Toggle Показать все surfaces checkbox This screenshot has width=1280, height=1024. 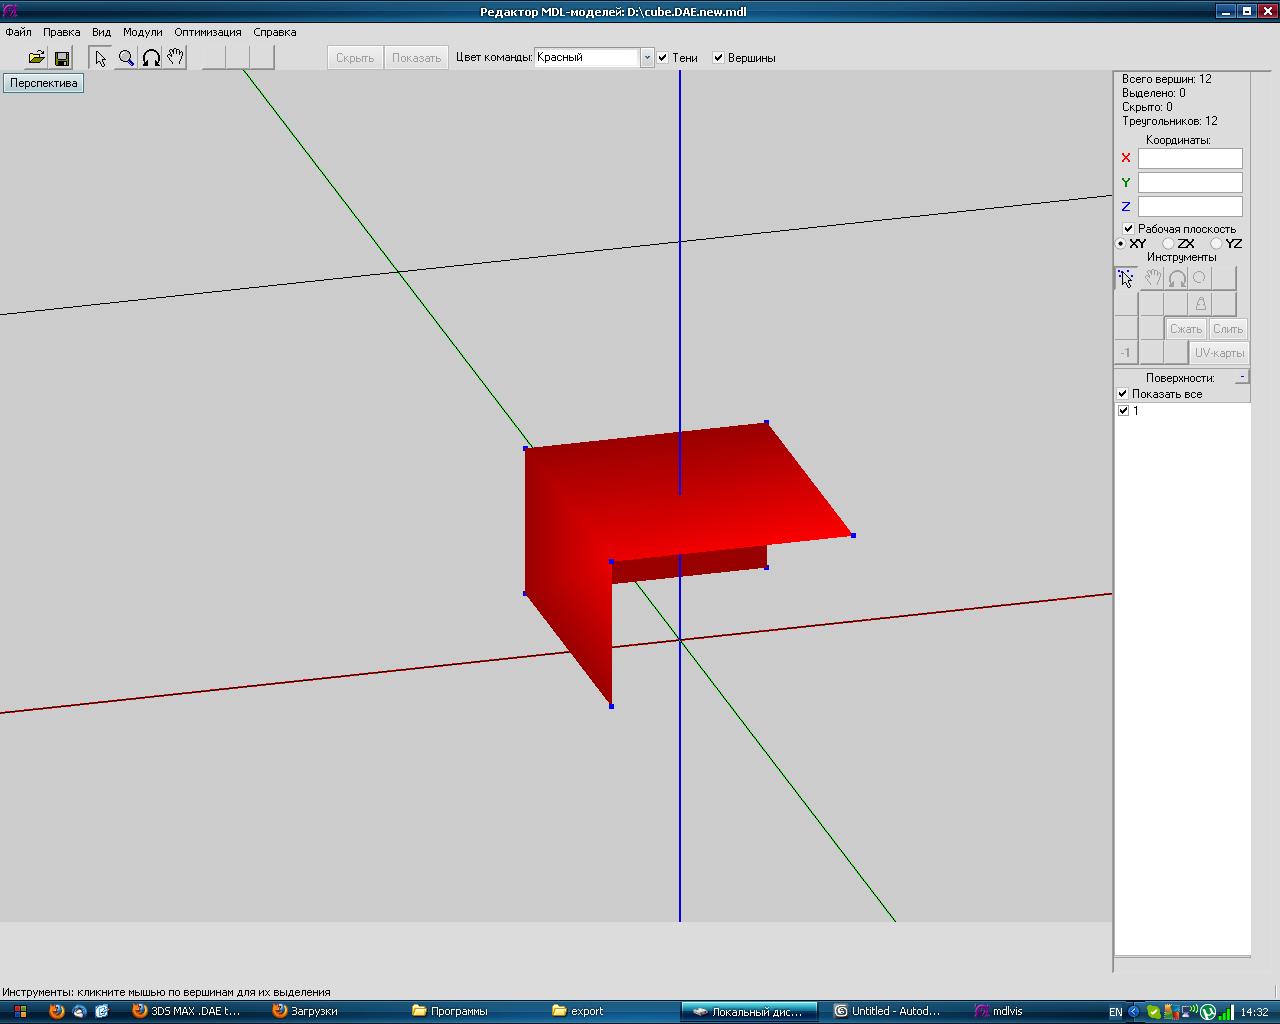1123,394
